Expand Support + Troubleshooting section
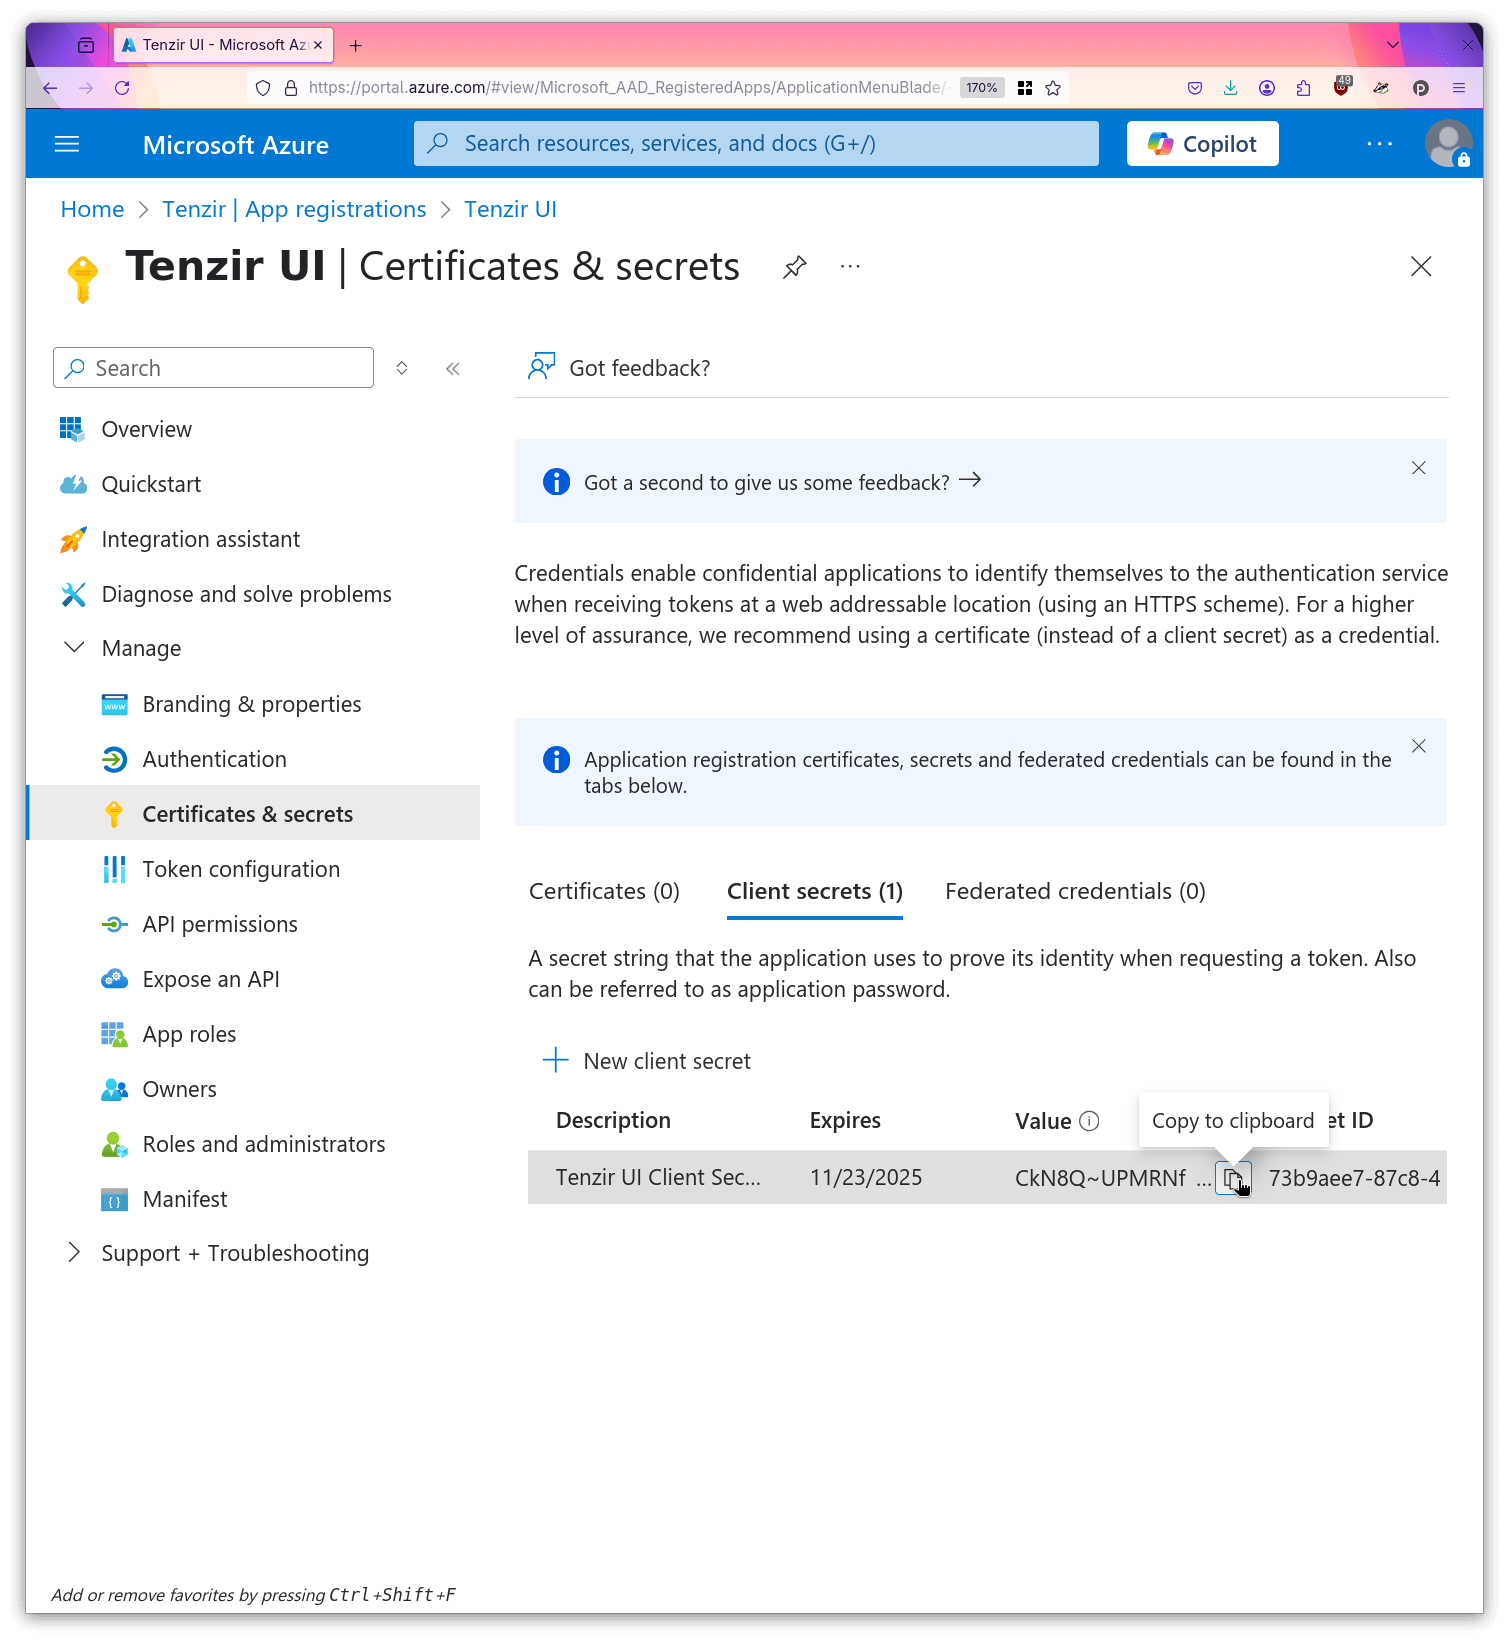The width and height of the screenshot is (1509, 1642). pyautogui.click(x=74, y=1253)
